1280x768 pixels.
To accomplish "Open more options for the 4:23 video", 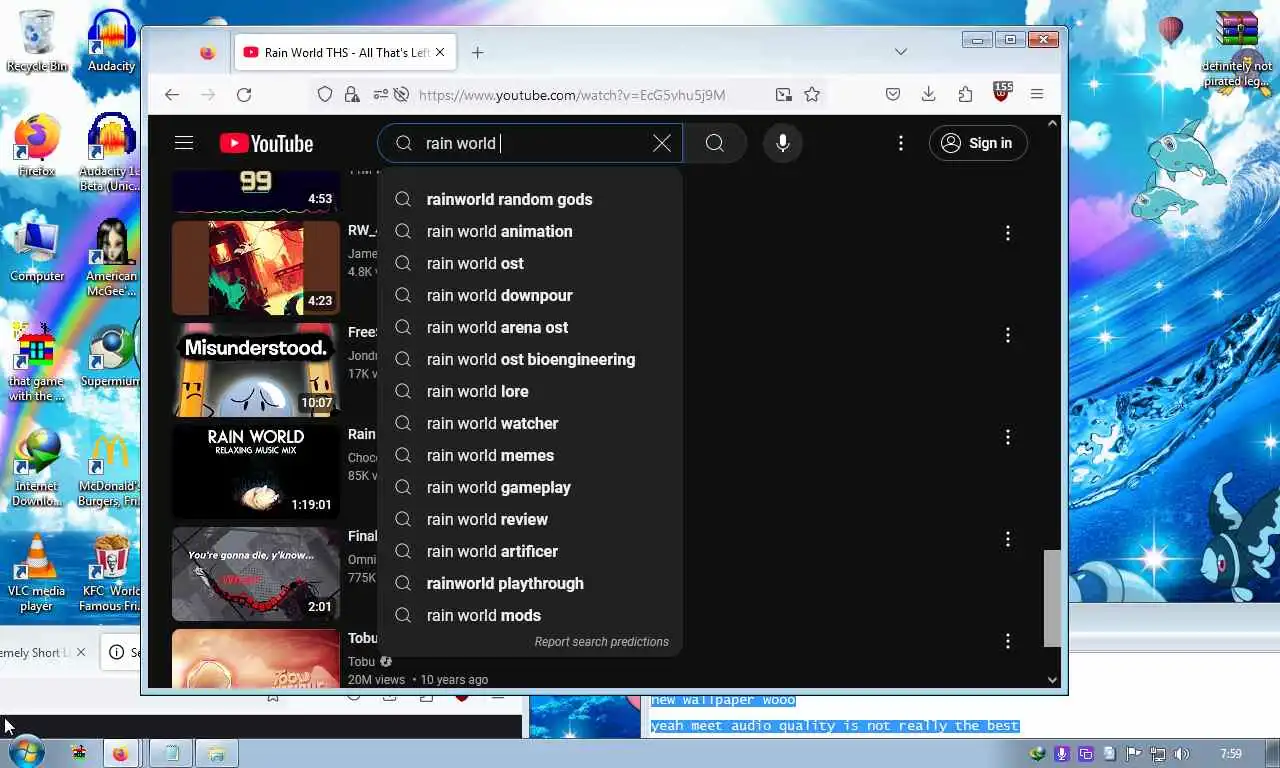I will pyautogui.click(x=1008, y=233).
